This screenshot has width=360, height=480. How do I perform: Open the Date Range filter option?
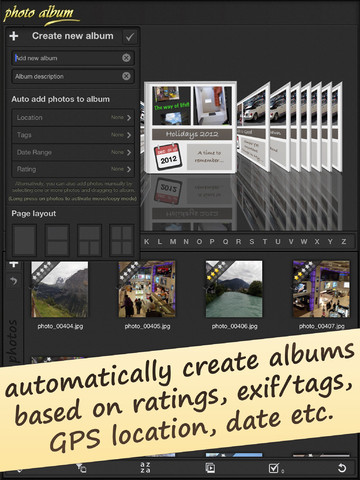(73, 152)
